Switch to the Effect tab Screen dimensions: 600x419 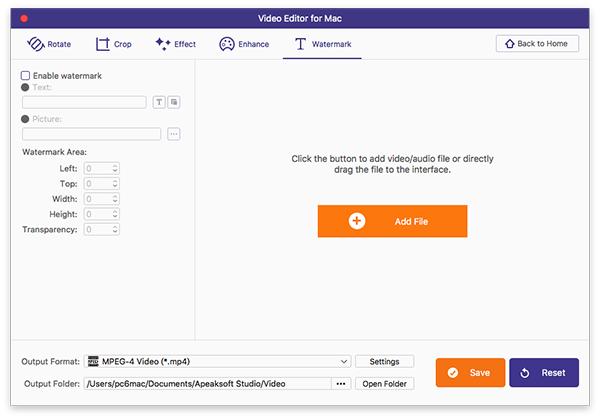point(176,44)
